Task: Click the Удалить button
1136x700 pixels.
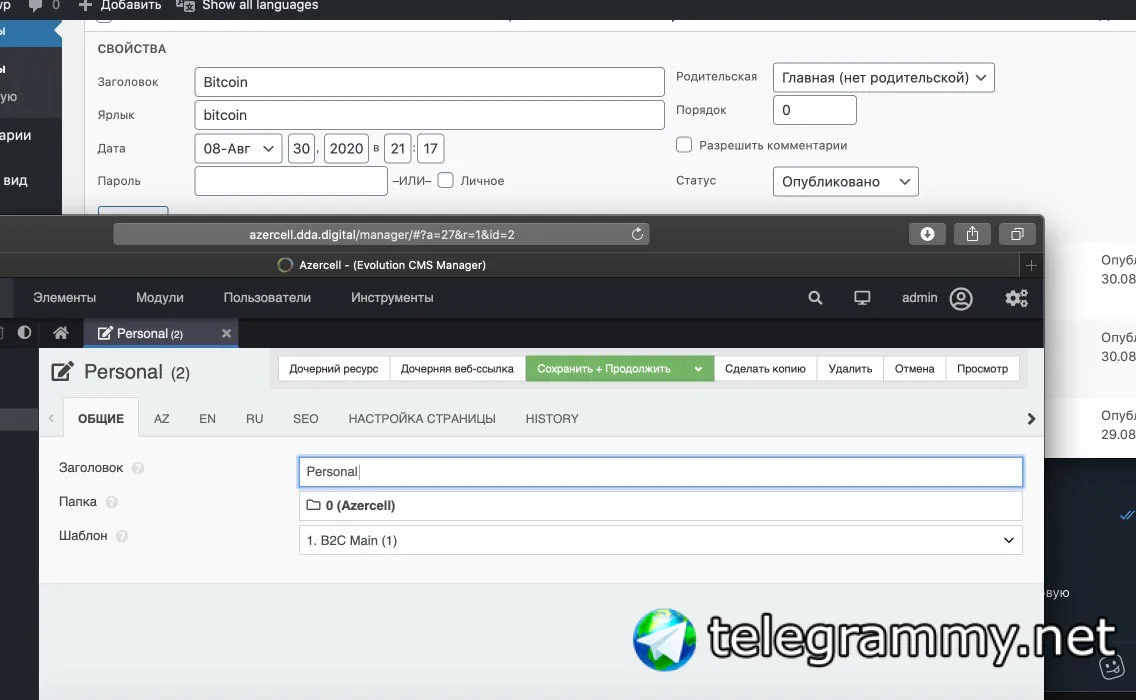Action: pos(851,368)
